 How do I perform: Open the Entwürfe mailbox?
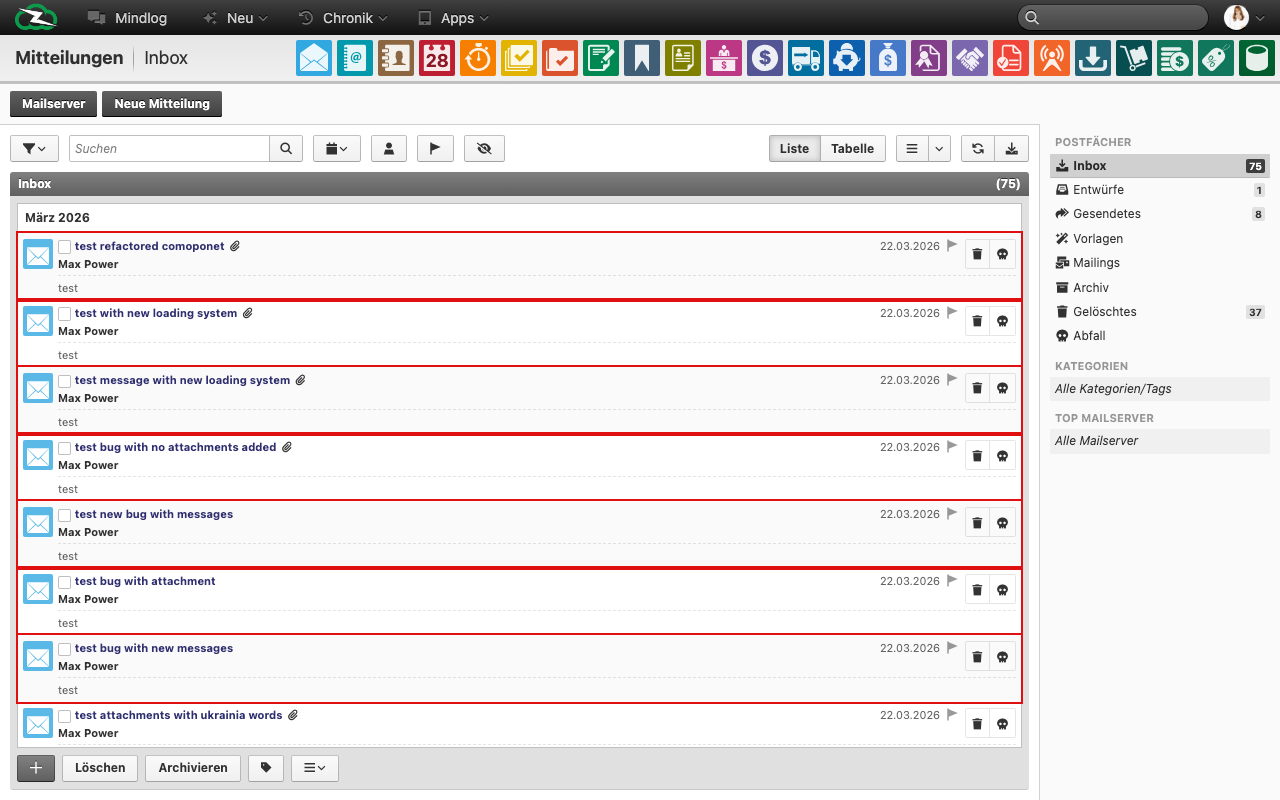pyautogui.click(x=1160, y=190)
